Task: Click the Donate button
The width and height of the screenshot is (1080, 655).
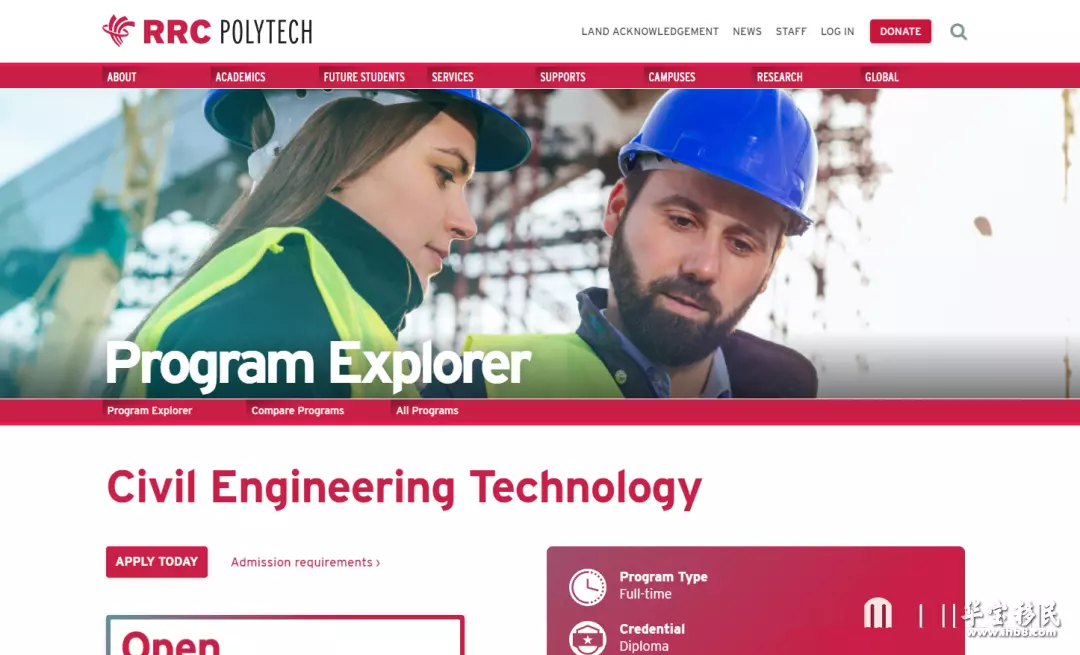Action: (900, 31)
